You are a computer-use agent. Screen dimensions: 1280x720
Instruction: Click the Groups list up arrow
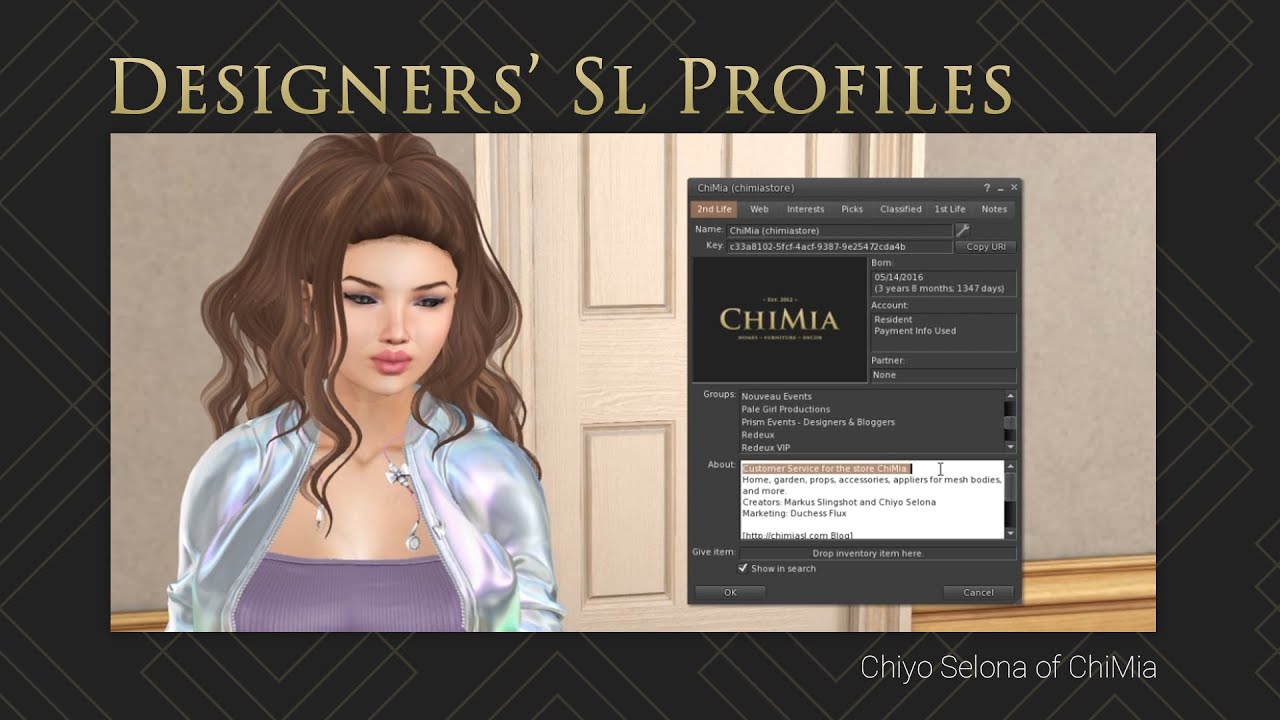pos(1010,396)
